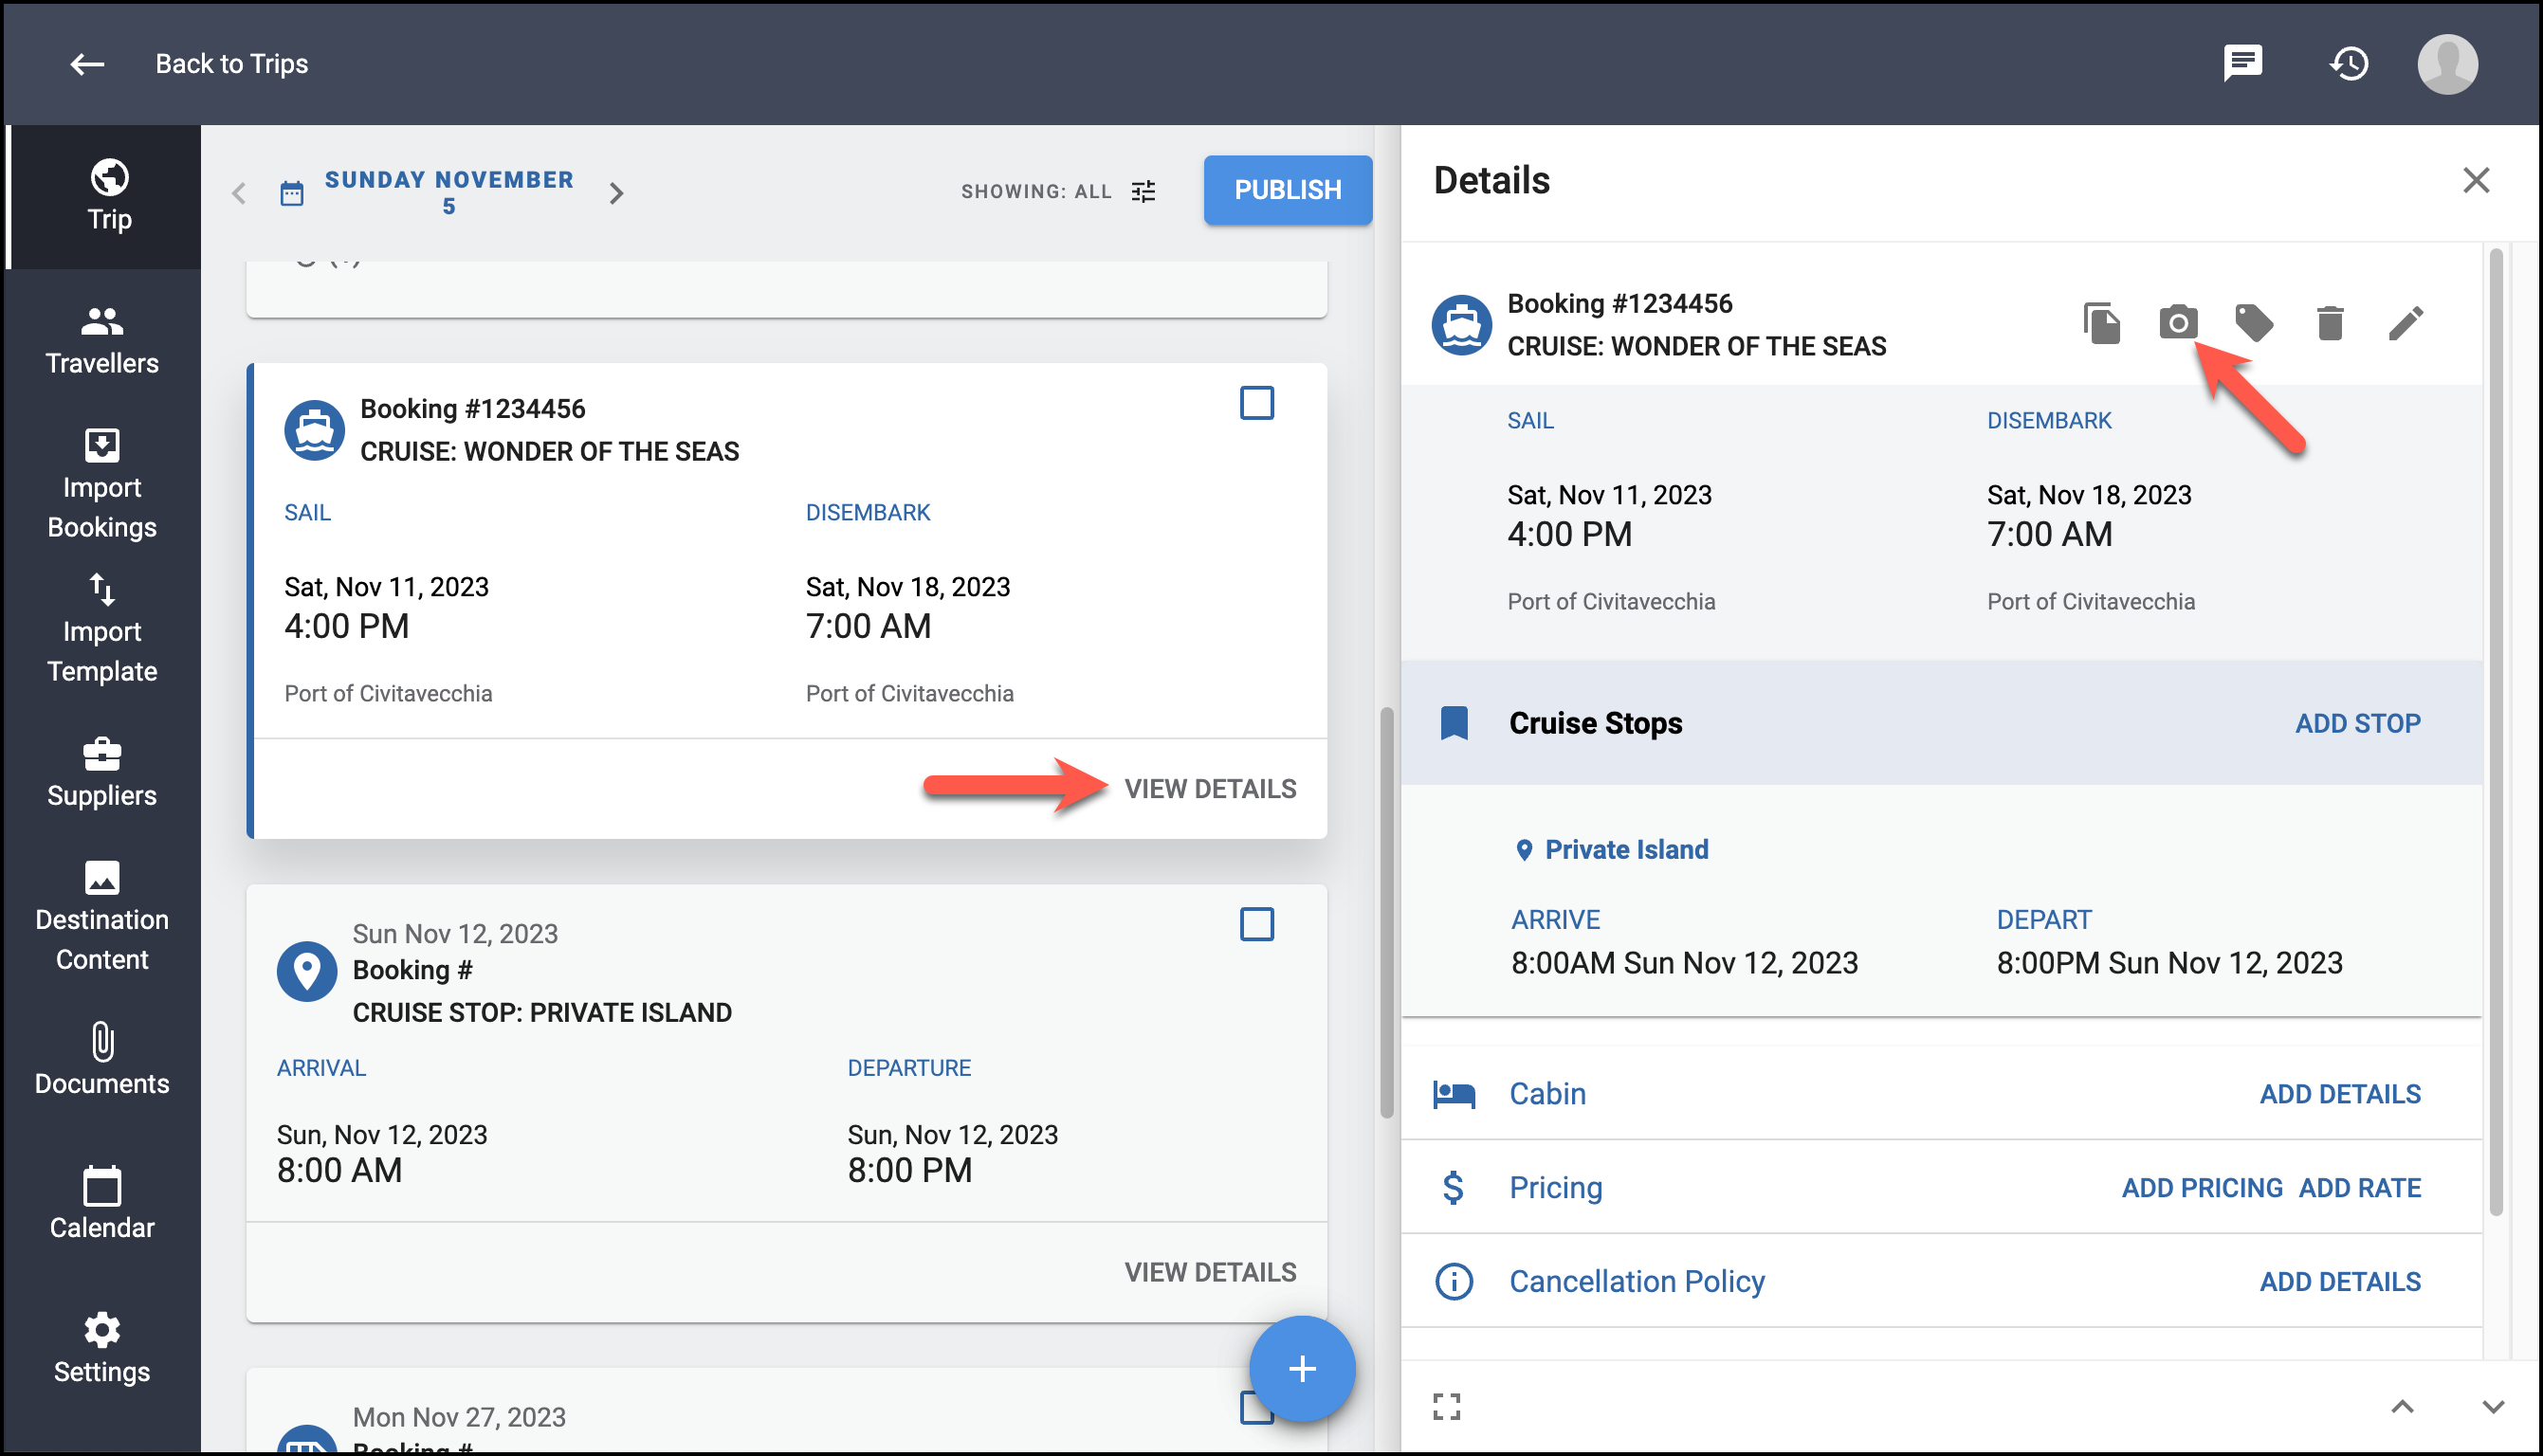The image size is (2543, 1456).
Task: Click the Cancellation Policy section label
Action: coord(1636,1282)
